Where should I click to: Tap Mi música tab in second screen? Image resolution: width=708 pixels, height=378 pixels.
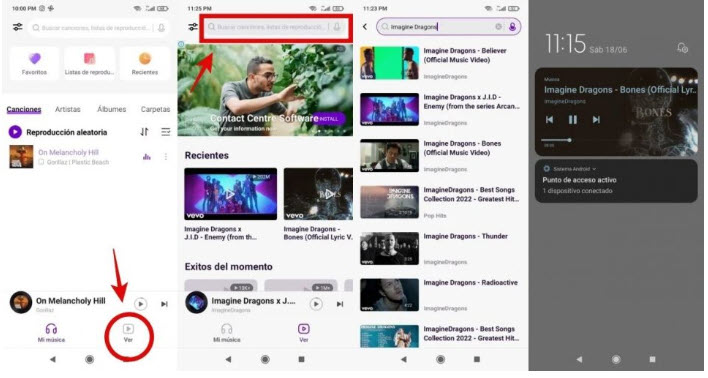[x=227, y=333]
